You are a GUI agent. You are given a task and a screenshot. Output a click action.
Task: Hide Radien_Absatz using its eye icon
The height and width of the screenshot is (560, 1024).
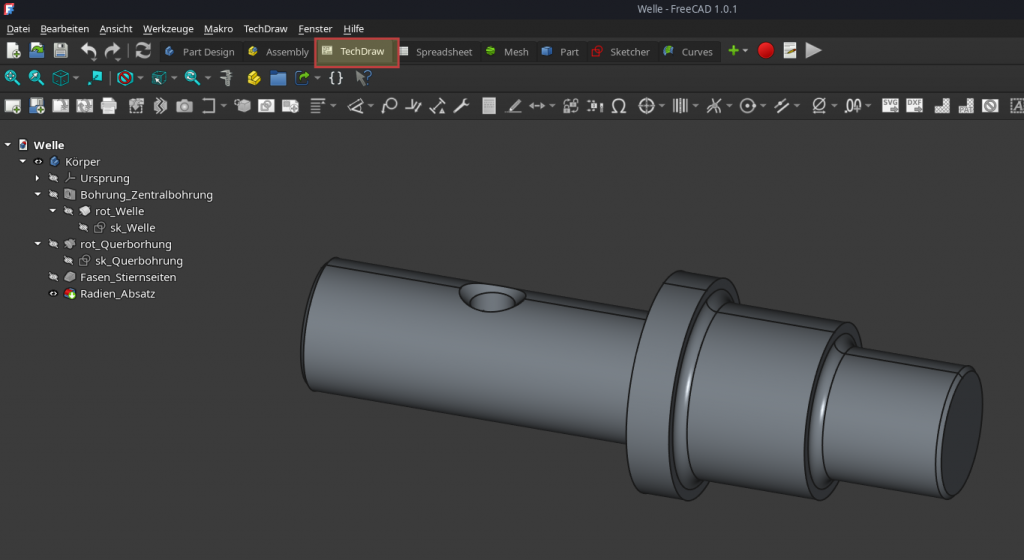53,294
